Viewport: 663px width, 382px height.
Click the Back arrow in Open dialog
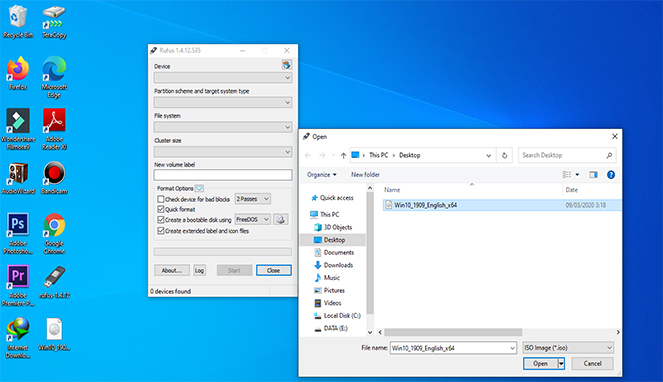pyautogui.click(x=308, y=155)
